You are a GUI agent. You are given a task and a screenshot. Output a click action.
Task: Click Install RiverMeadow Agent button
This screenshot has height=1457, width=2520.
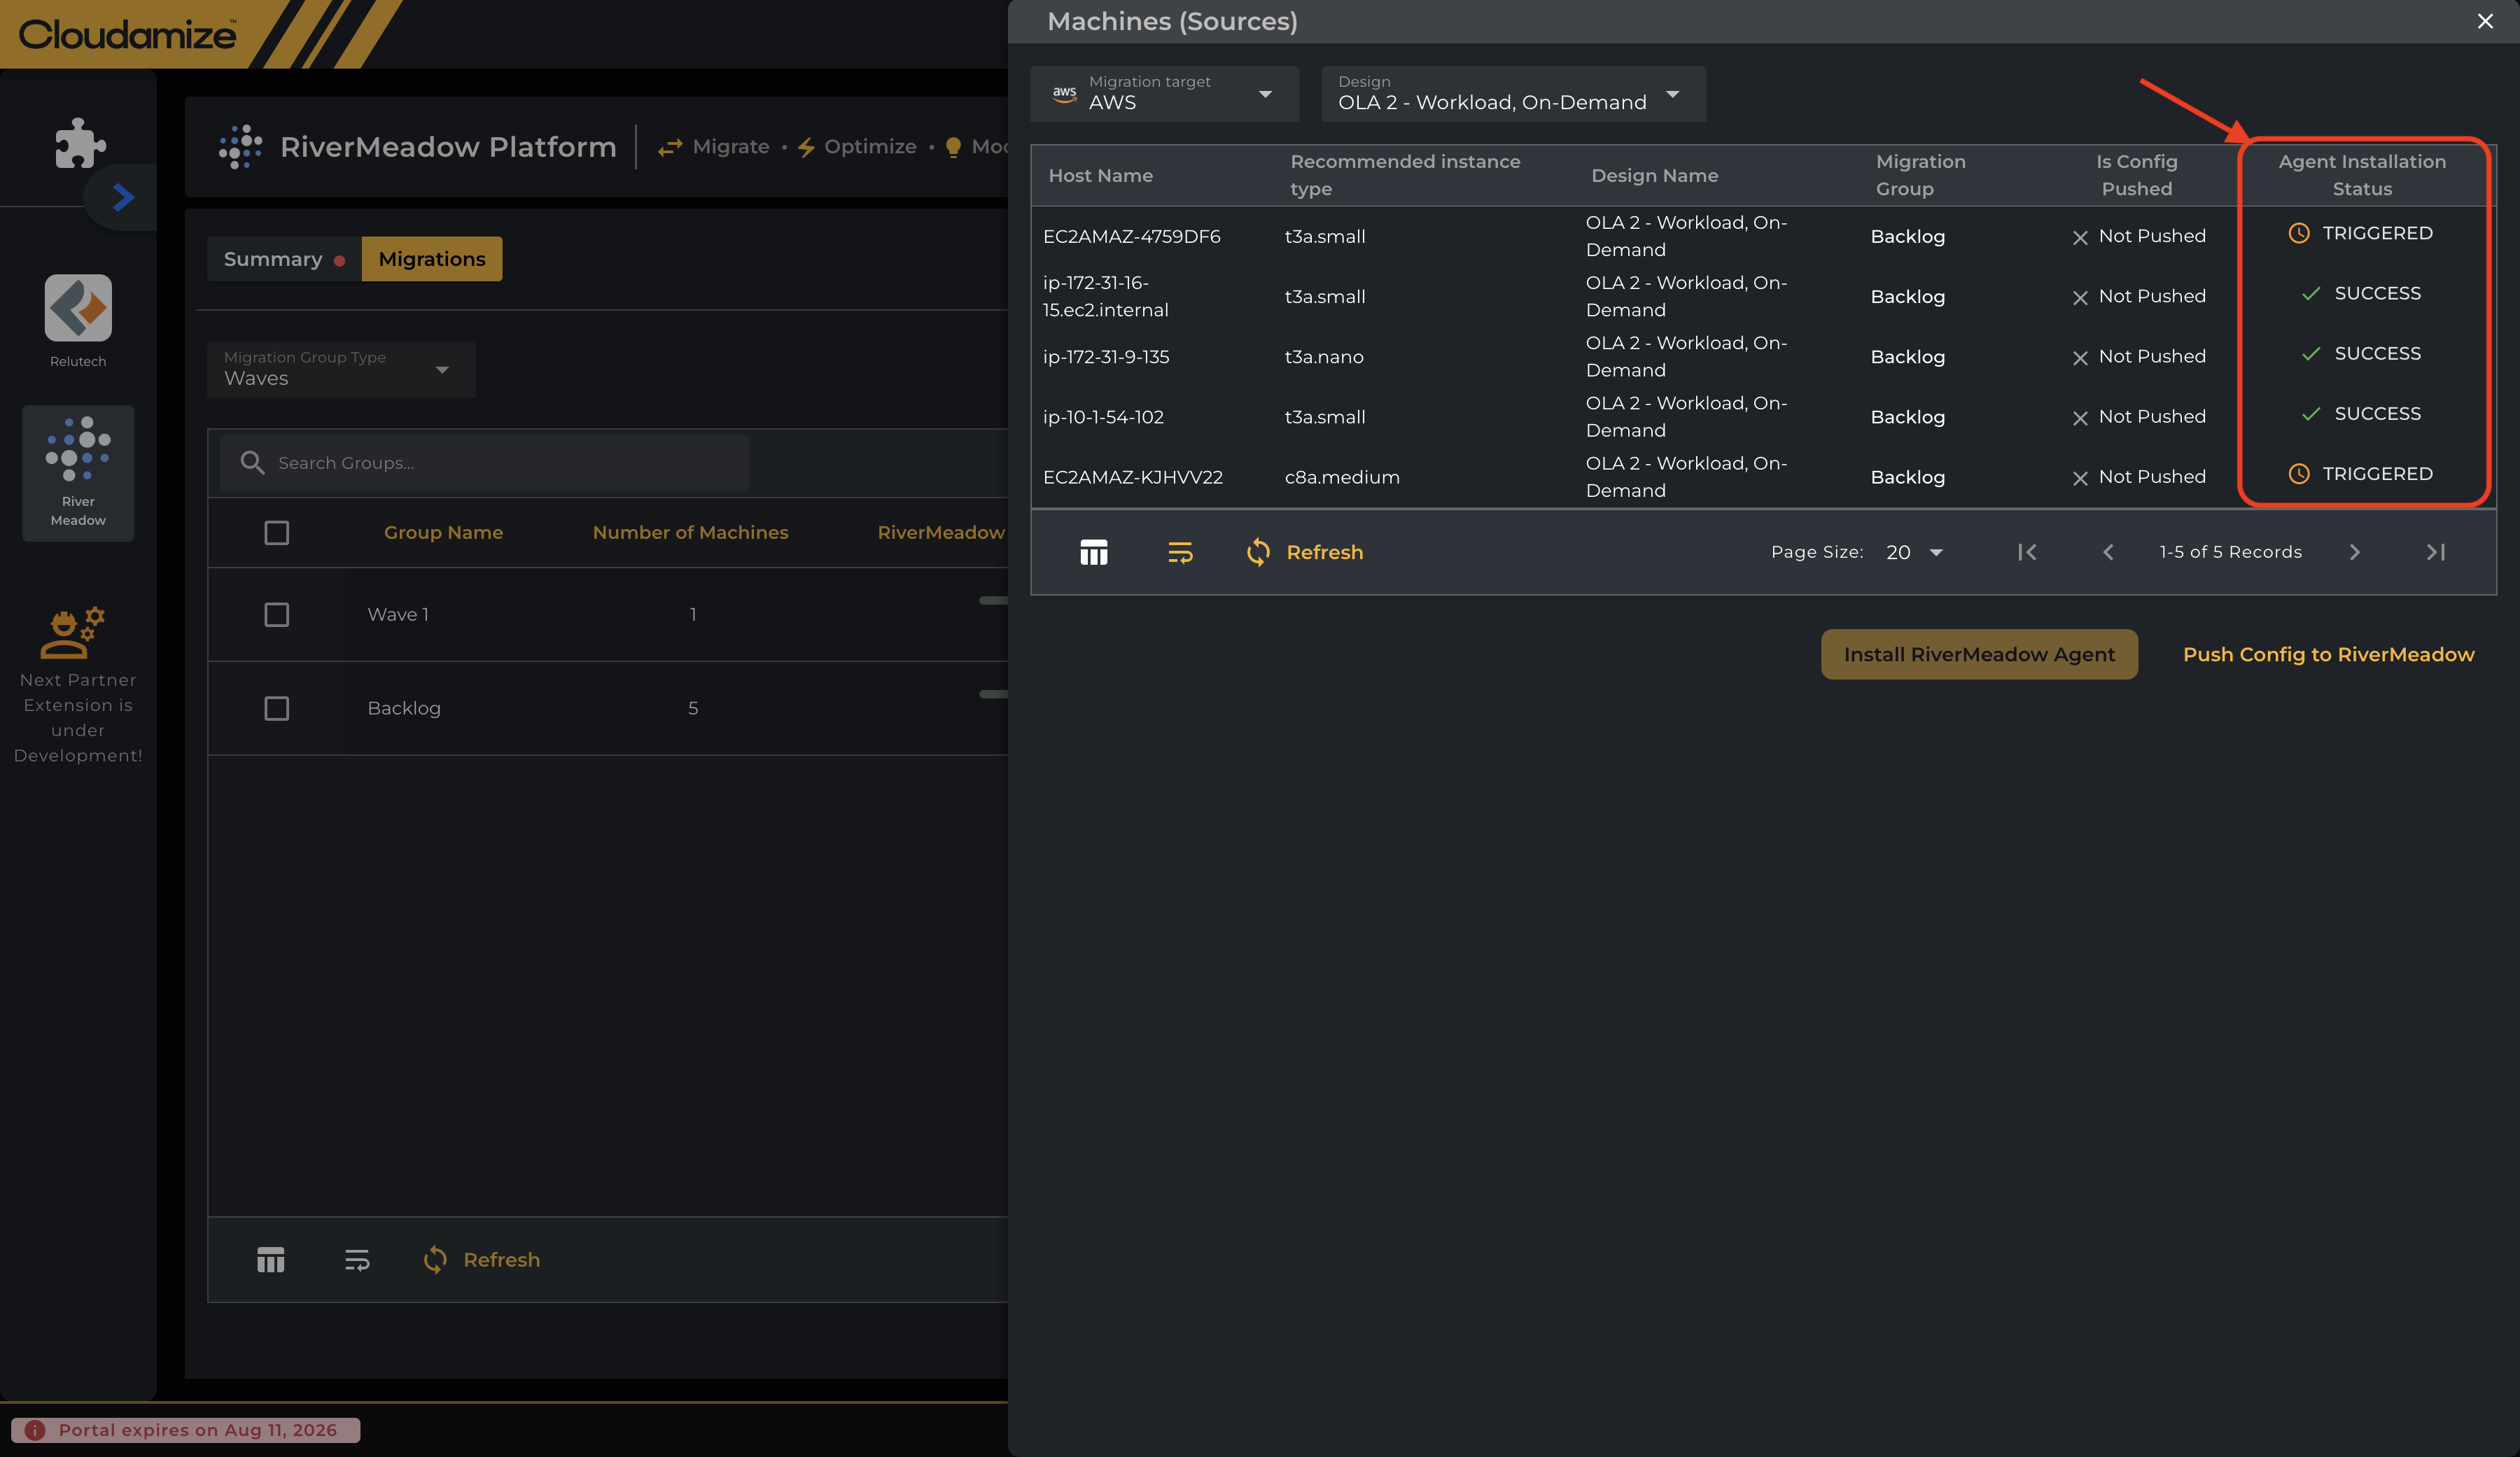pyautogui.click(x=1979, y=654)
